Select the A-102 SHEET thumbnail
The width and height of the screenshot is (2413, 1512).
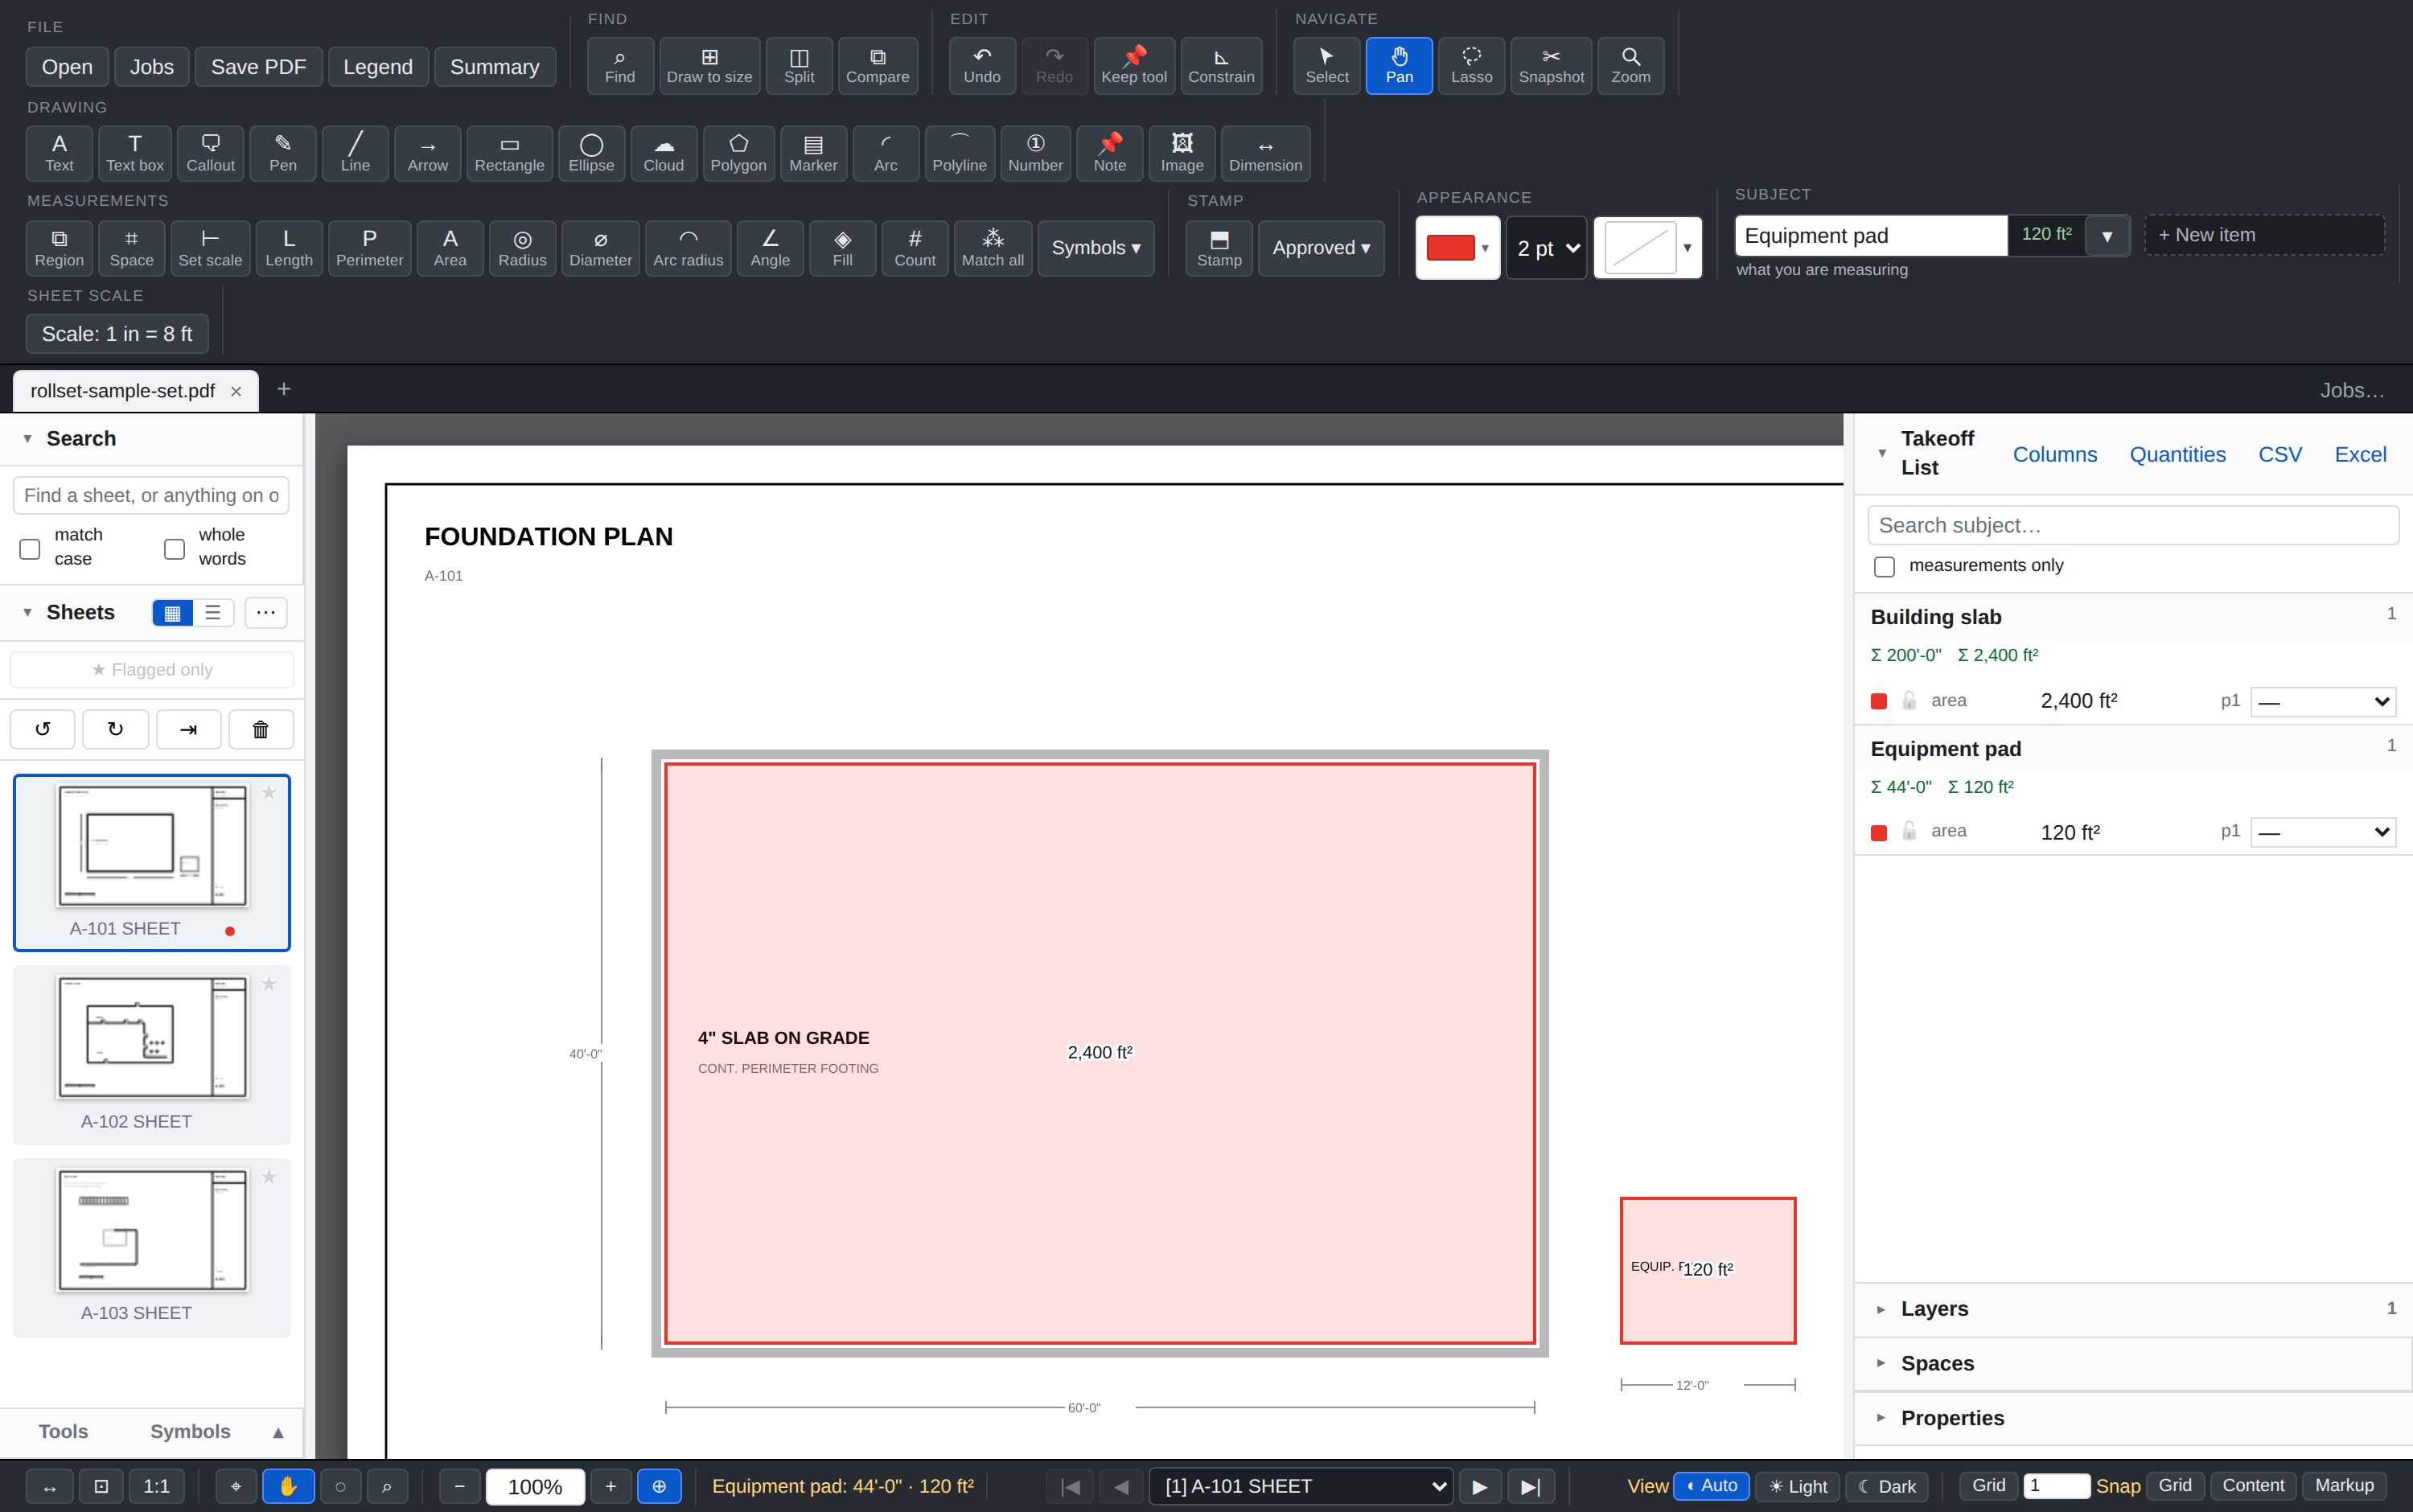[x=152, y=1054]
